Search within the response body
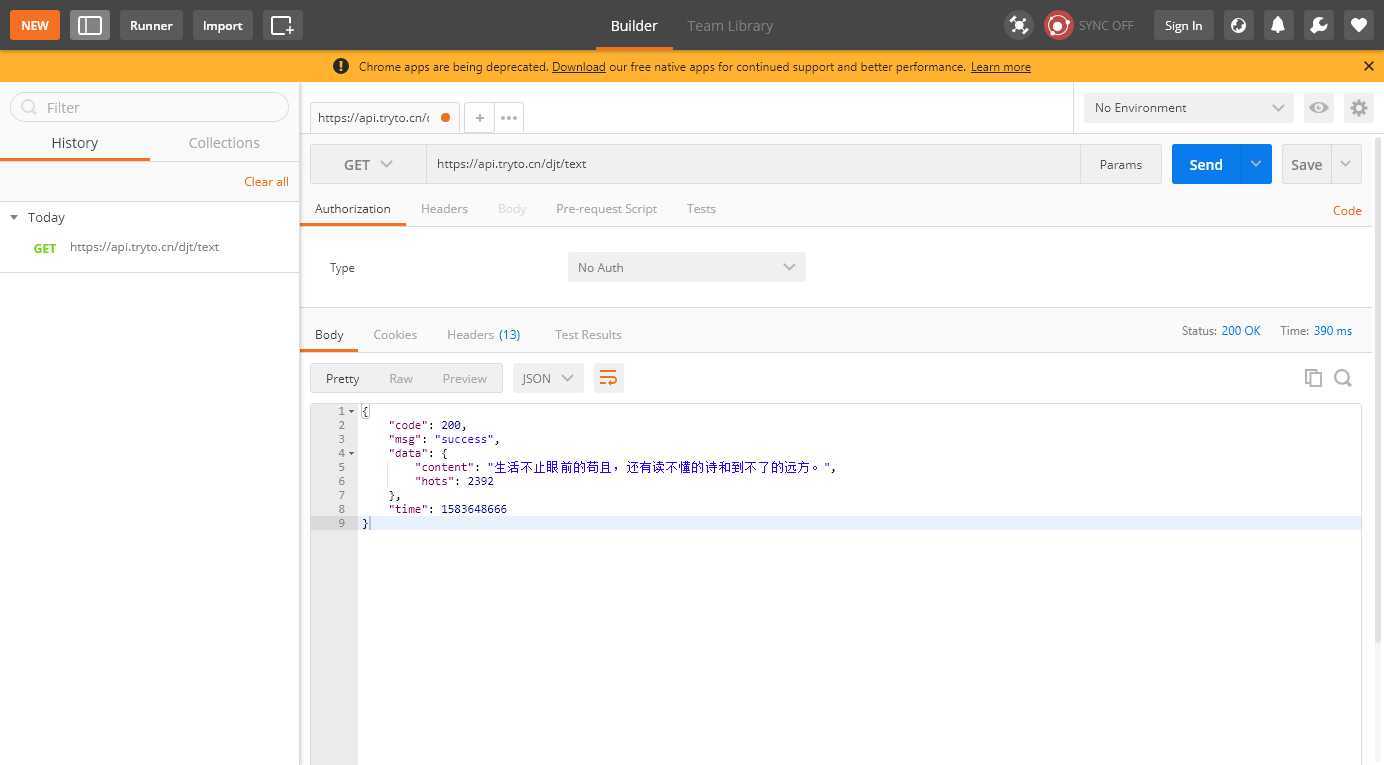Viewport: 1384px width, 765px height. pos(1343,377)
